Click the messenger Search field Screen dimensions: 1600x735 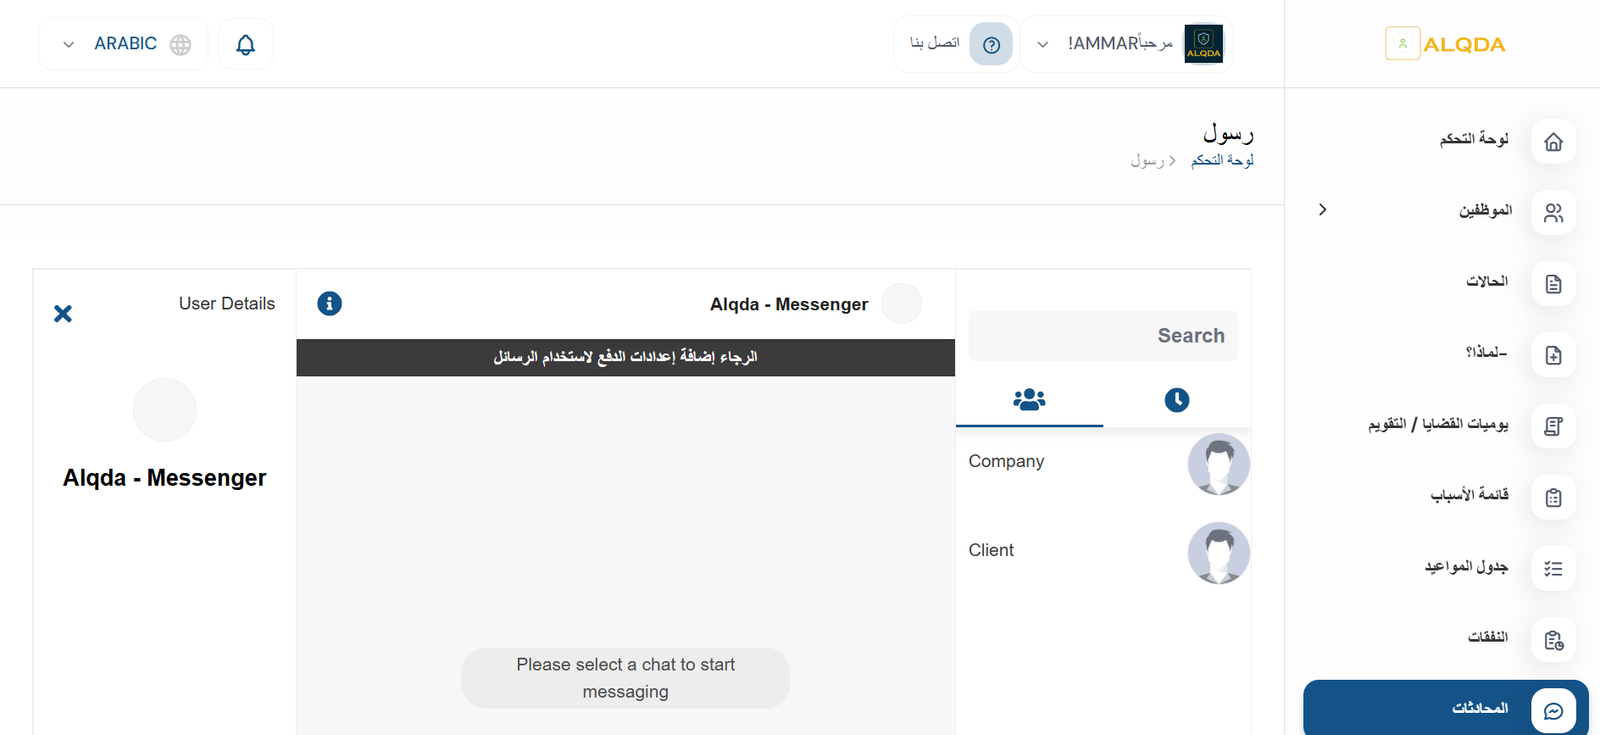click(1103, 336)
